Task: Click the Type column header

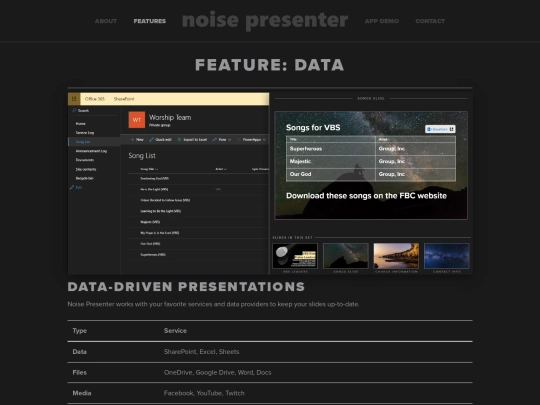Action: (x=80, y=331)
